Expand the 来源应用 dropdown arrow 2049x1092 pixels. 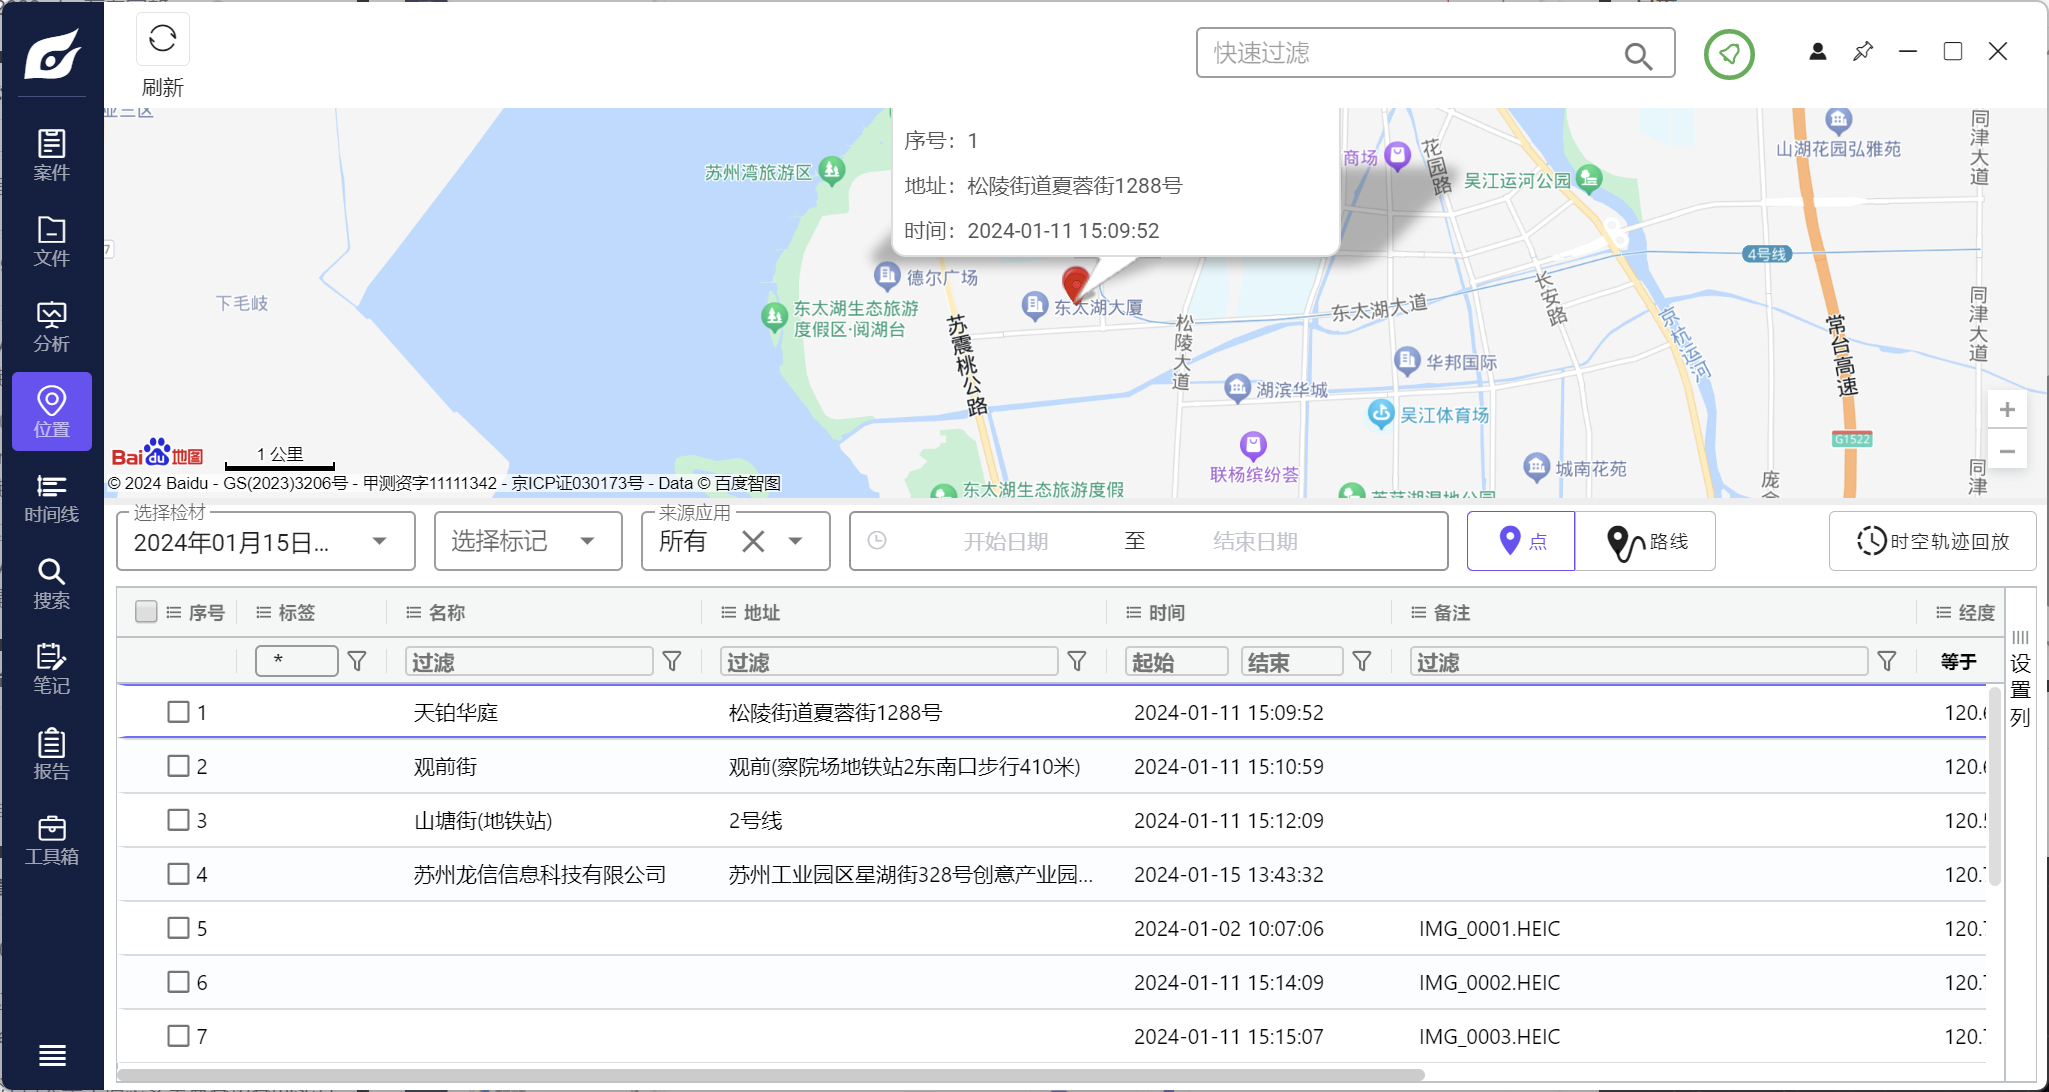click(x=796, y=541)
